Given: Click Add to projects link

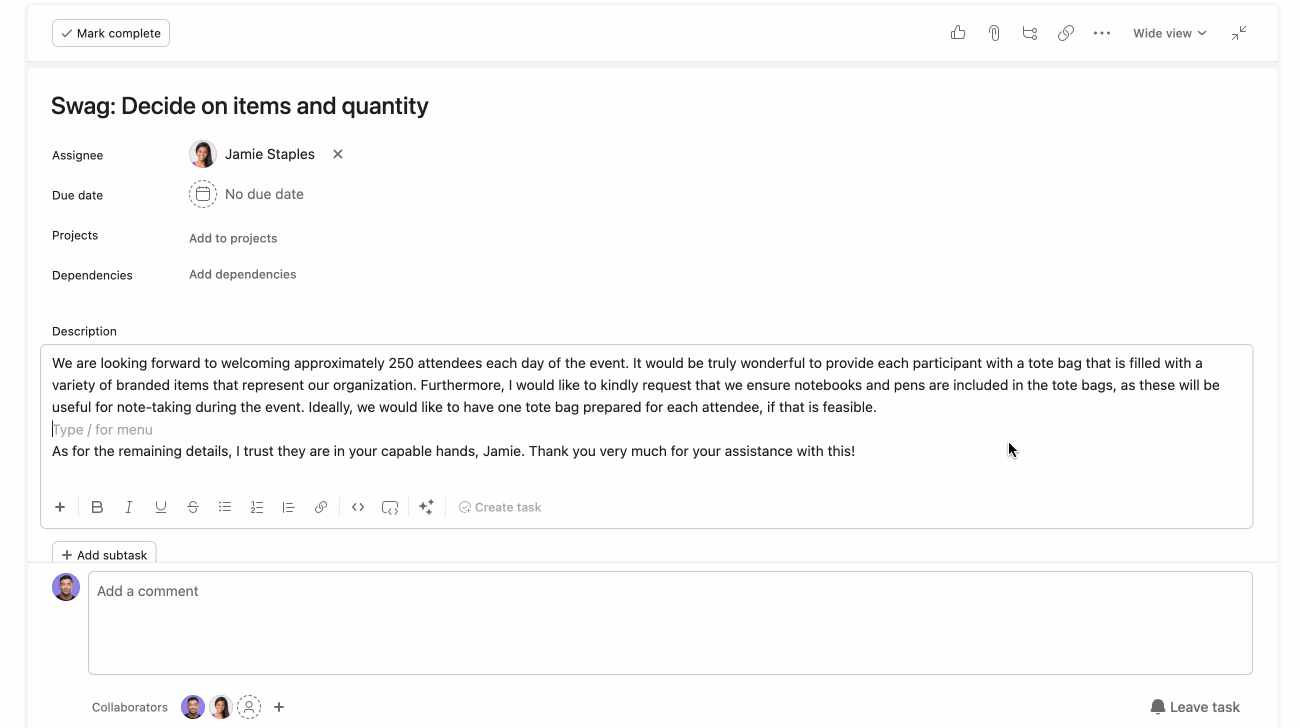Looking at the screenshot, I should click(233, 238).
